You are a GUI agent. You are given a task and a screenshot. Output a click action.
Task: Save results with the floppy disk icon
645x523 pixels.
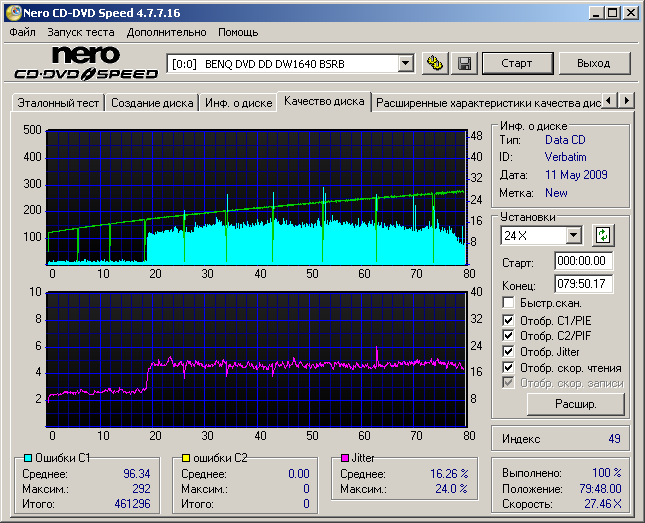pyautogui.click(x=464, y=63)
